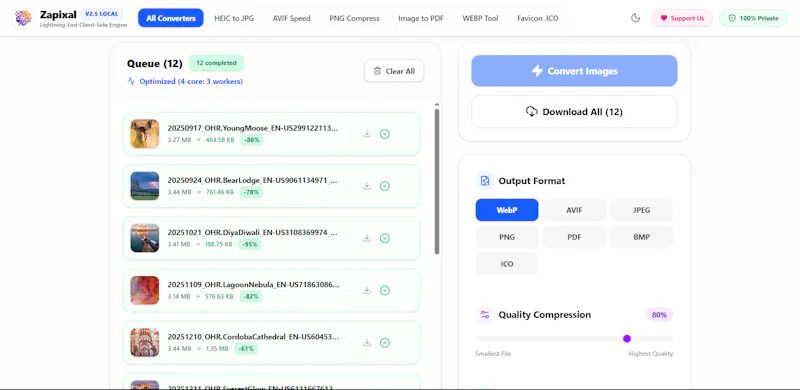Toggle dark mode moon icon
Screen dimensions: 800x390
(x=635, y=18)
